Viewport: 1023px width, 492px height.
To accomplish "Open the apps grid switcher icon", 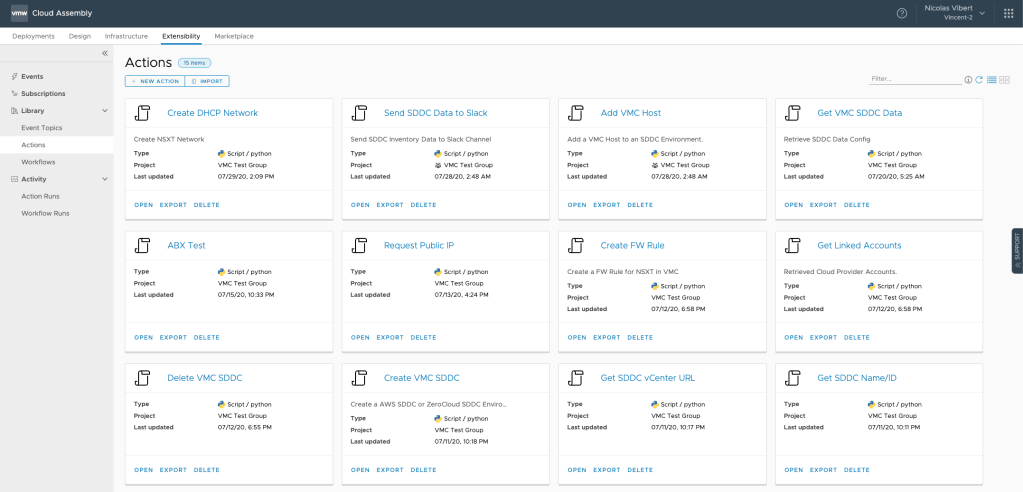I will (1007, 13).
